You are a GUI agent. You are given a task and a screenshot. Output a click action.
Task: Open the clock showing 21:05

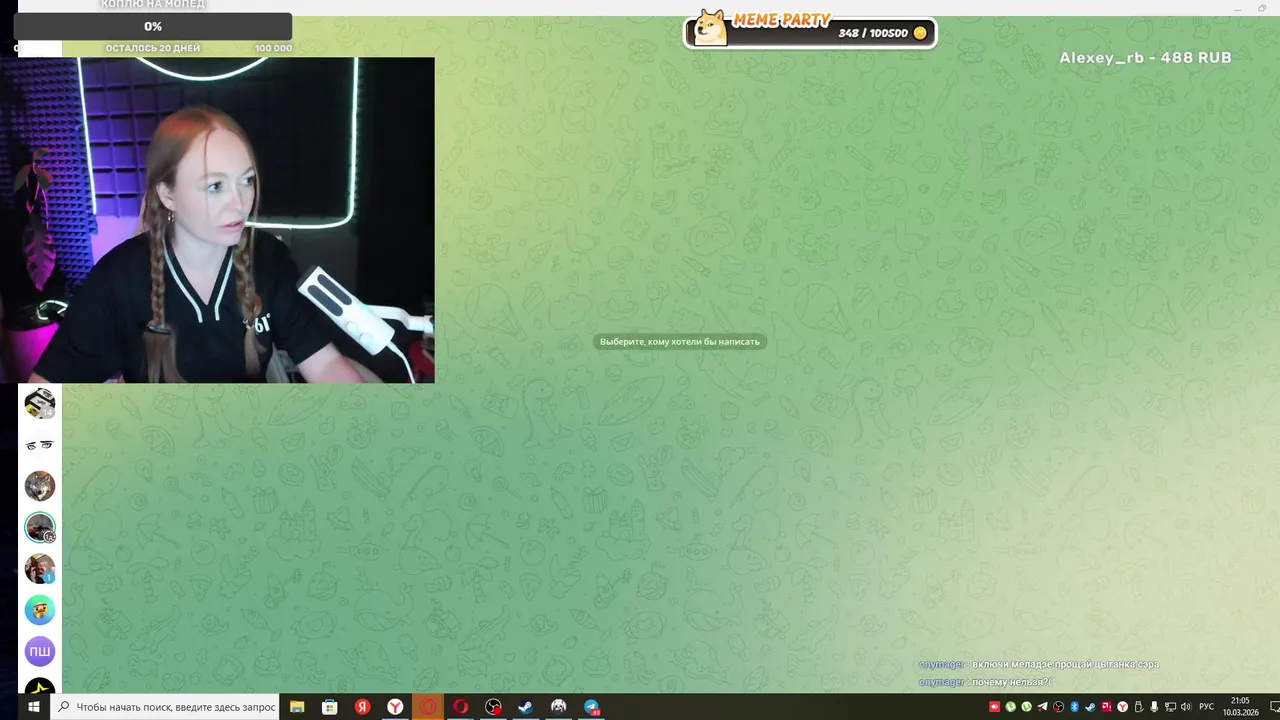(1240, 707)
